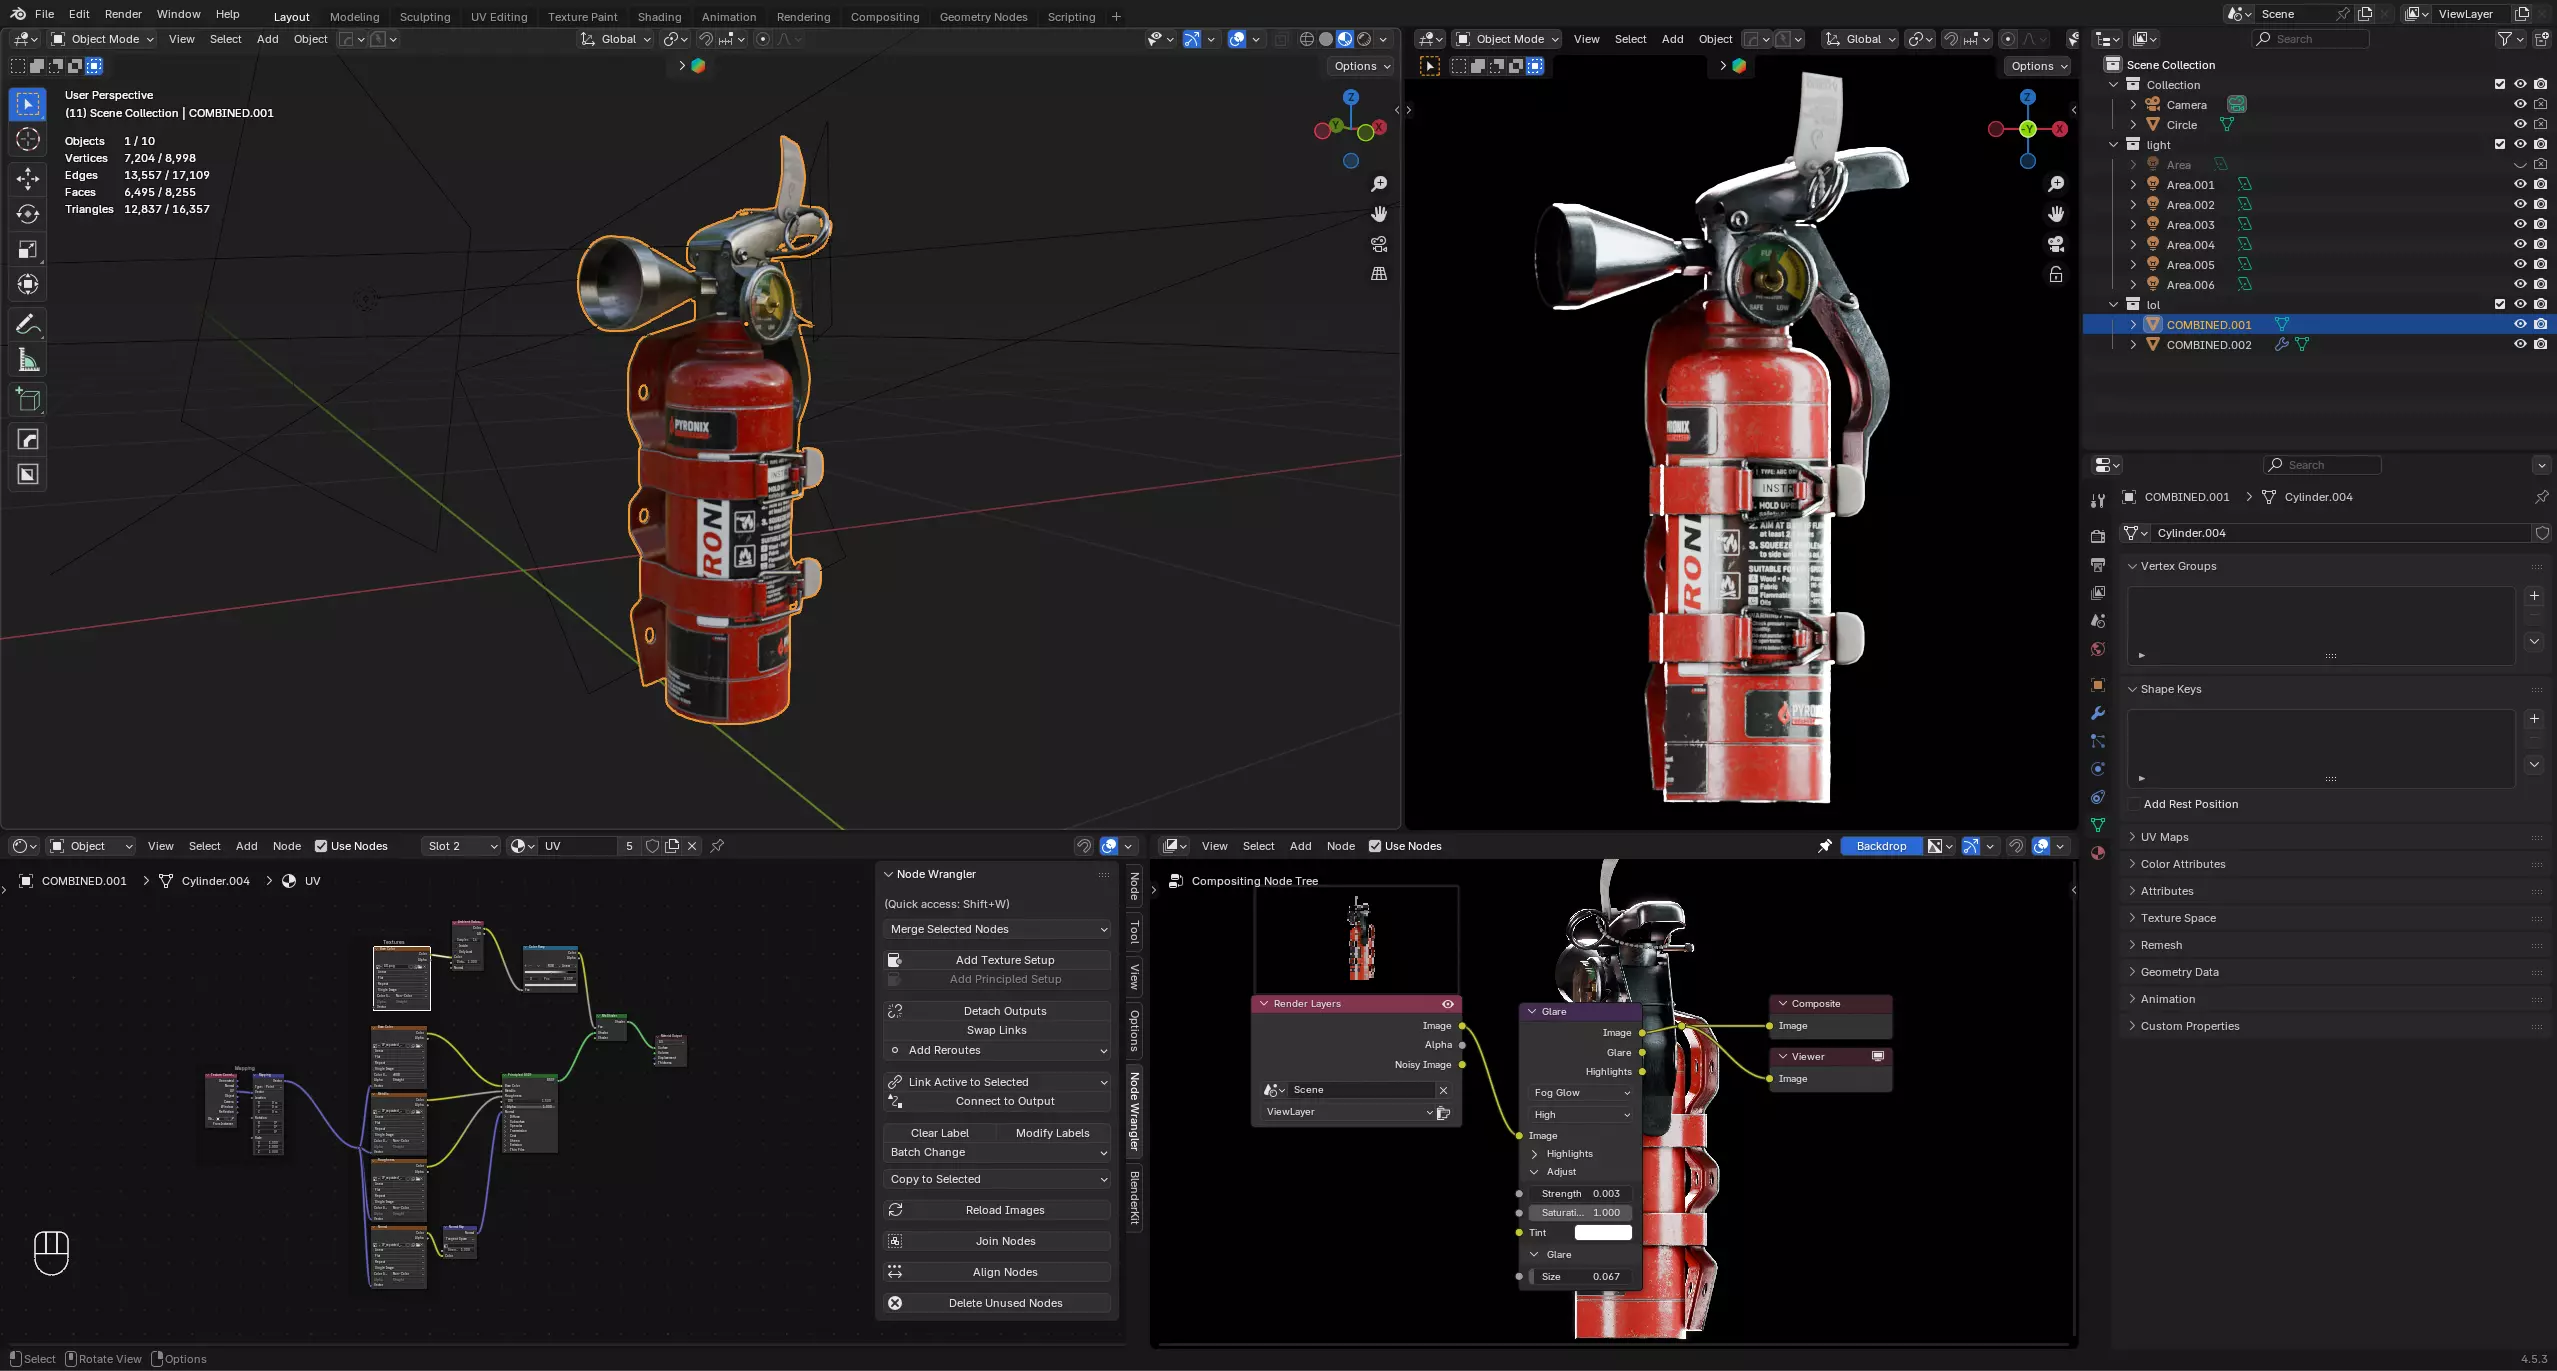
Task: Select the Scale tool in left toolbar
Action: (28, 249)
